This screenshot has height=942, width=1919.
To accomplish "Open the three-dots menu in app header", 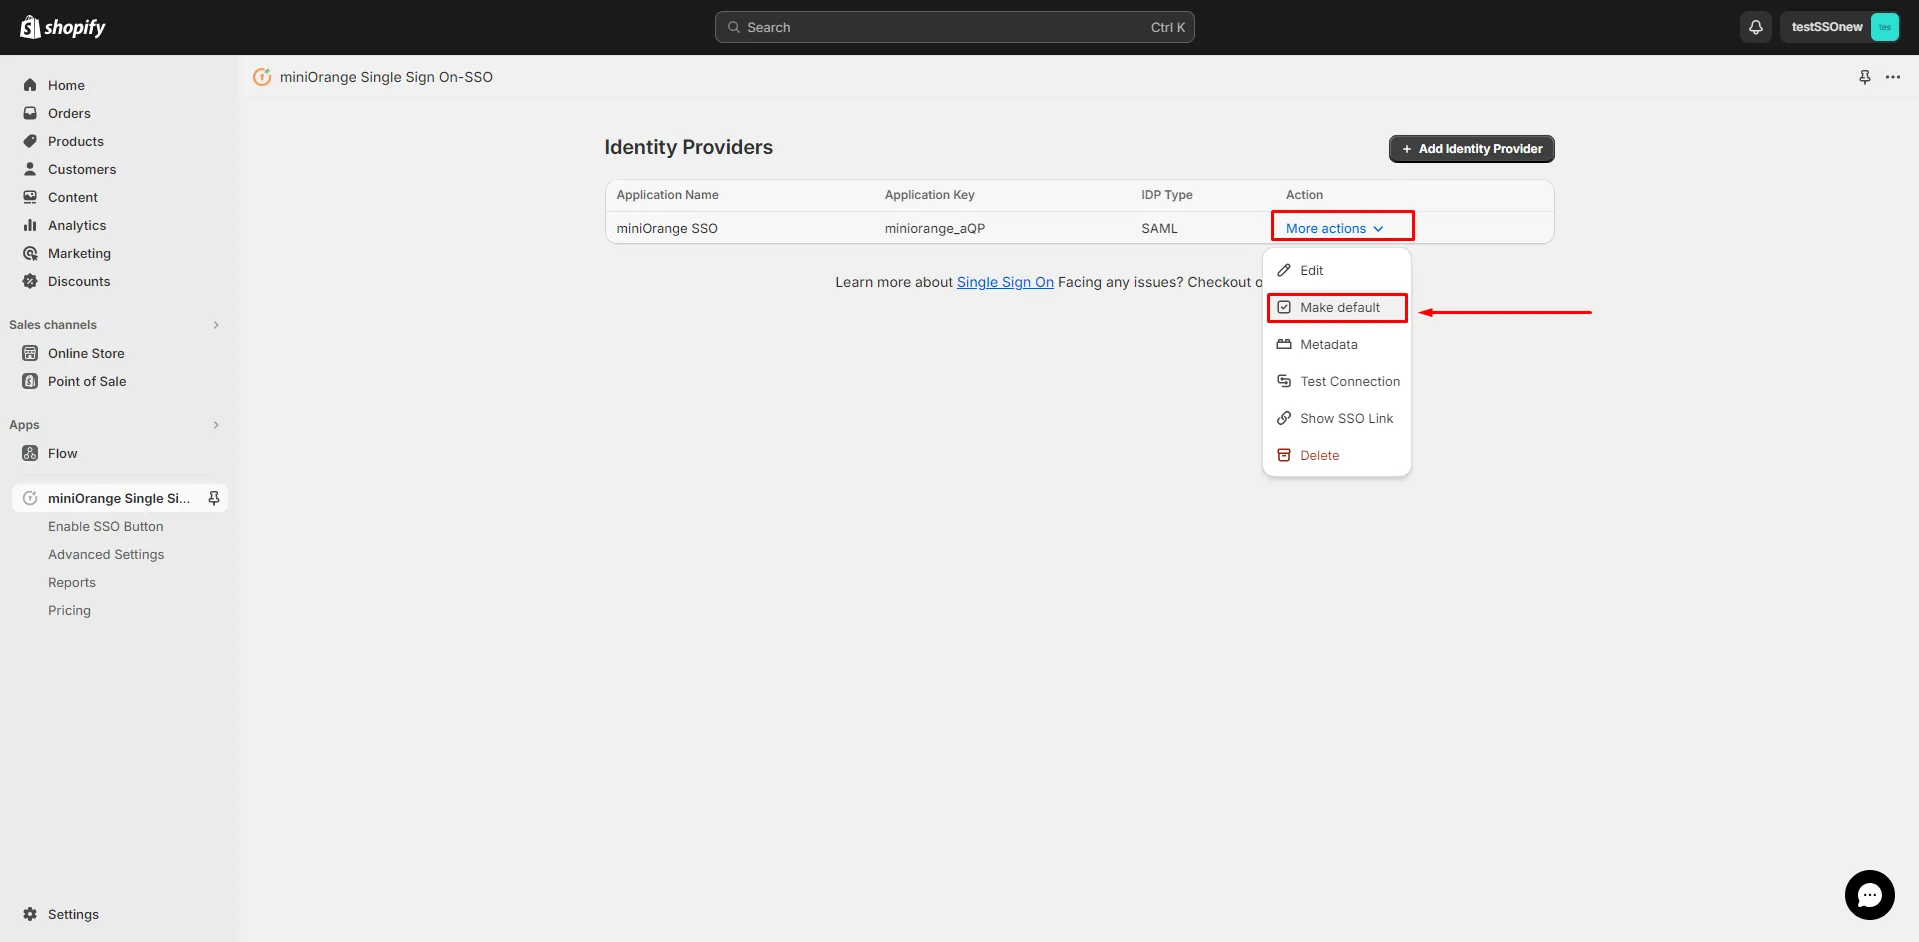I will tap(1893, 77).
